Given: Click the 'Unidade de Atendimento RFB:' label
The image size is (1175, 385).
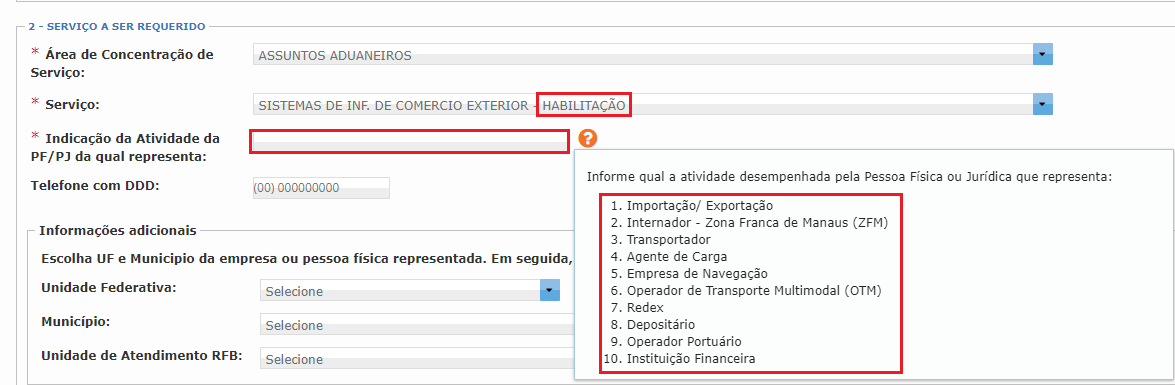Looking at the screenshot, I should tap(142, 355).
